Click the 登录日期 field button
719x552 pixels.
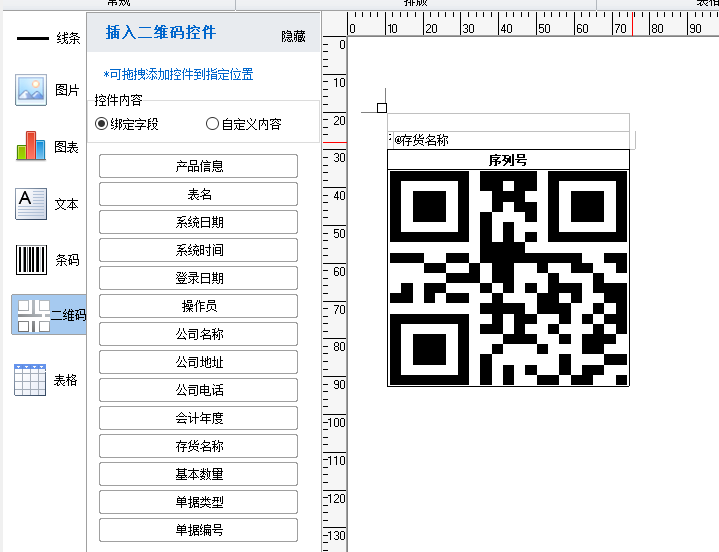tap(199, 278)
